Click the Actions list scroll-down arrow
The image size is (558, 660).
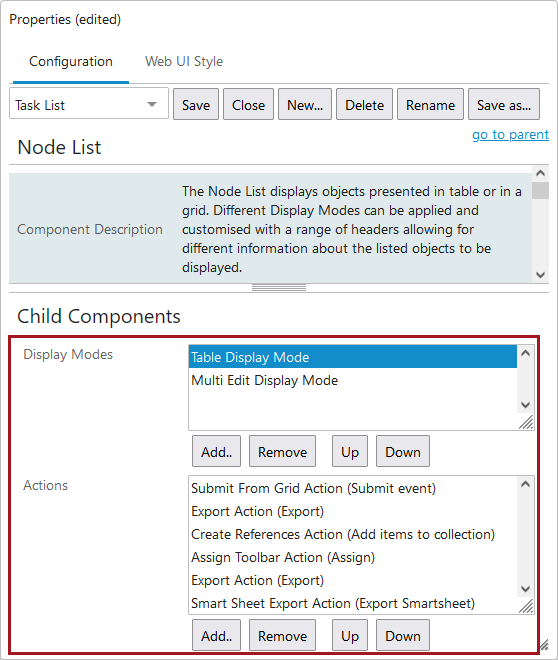525,588
